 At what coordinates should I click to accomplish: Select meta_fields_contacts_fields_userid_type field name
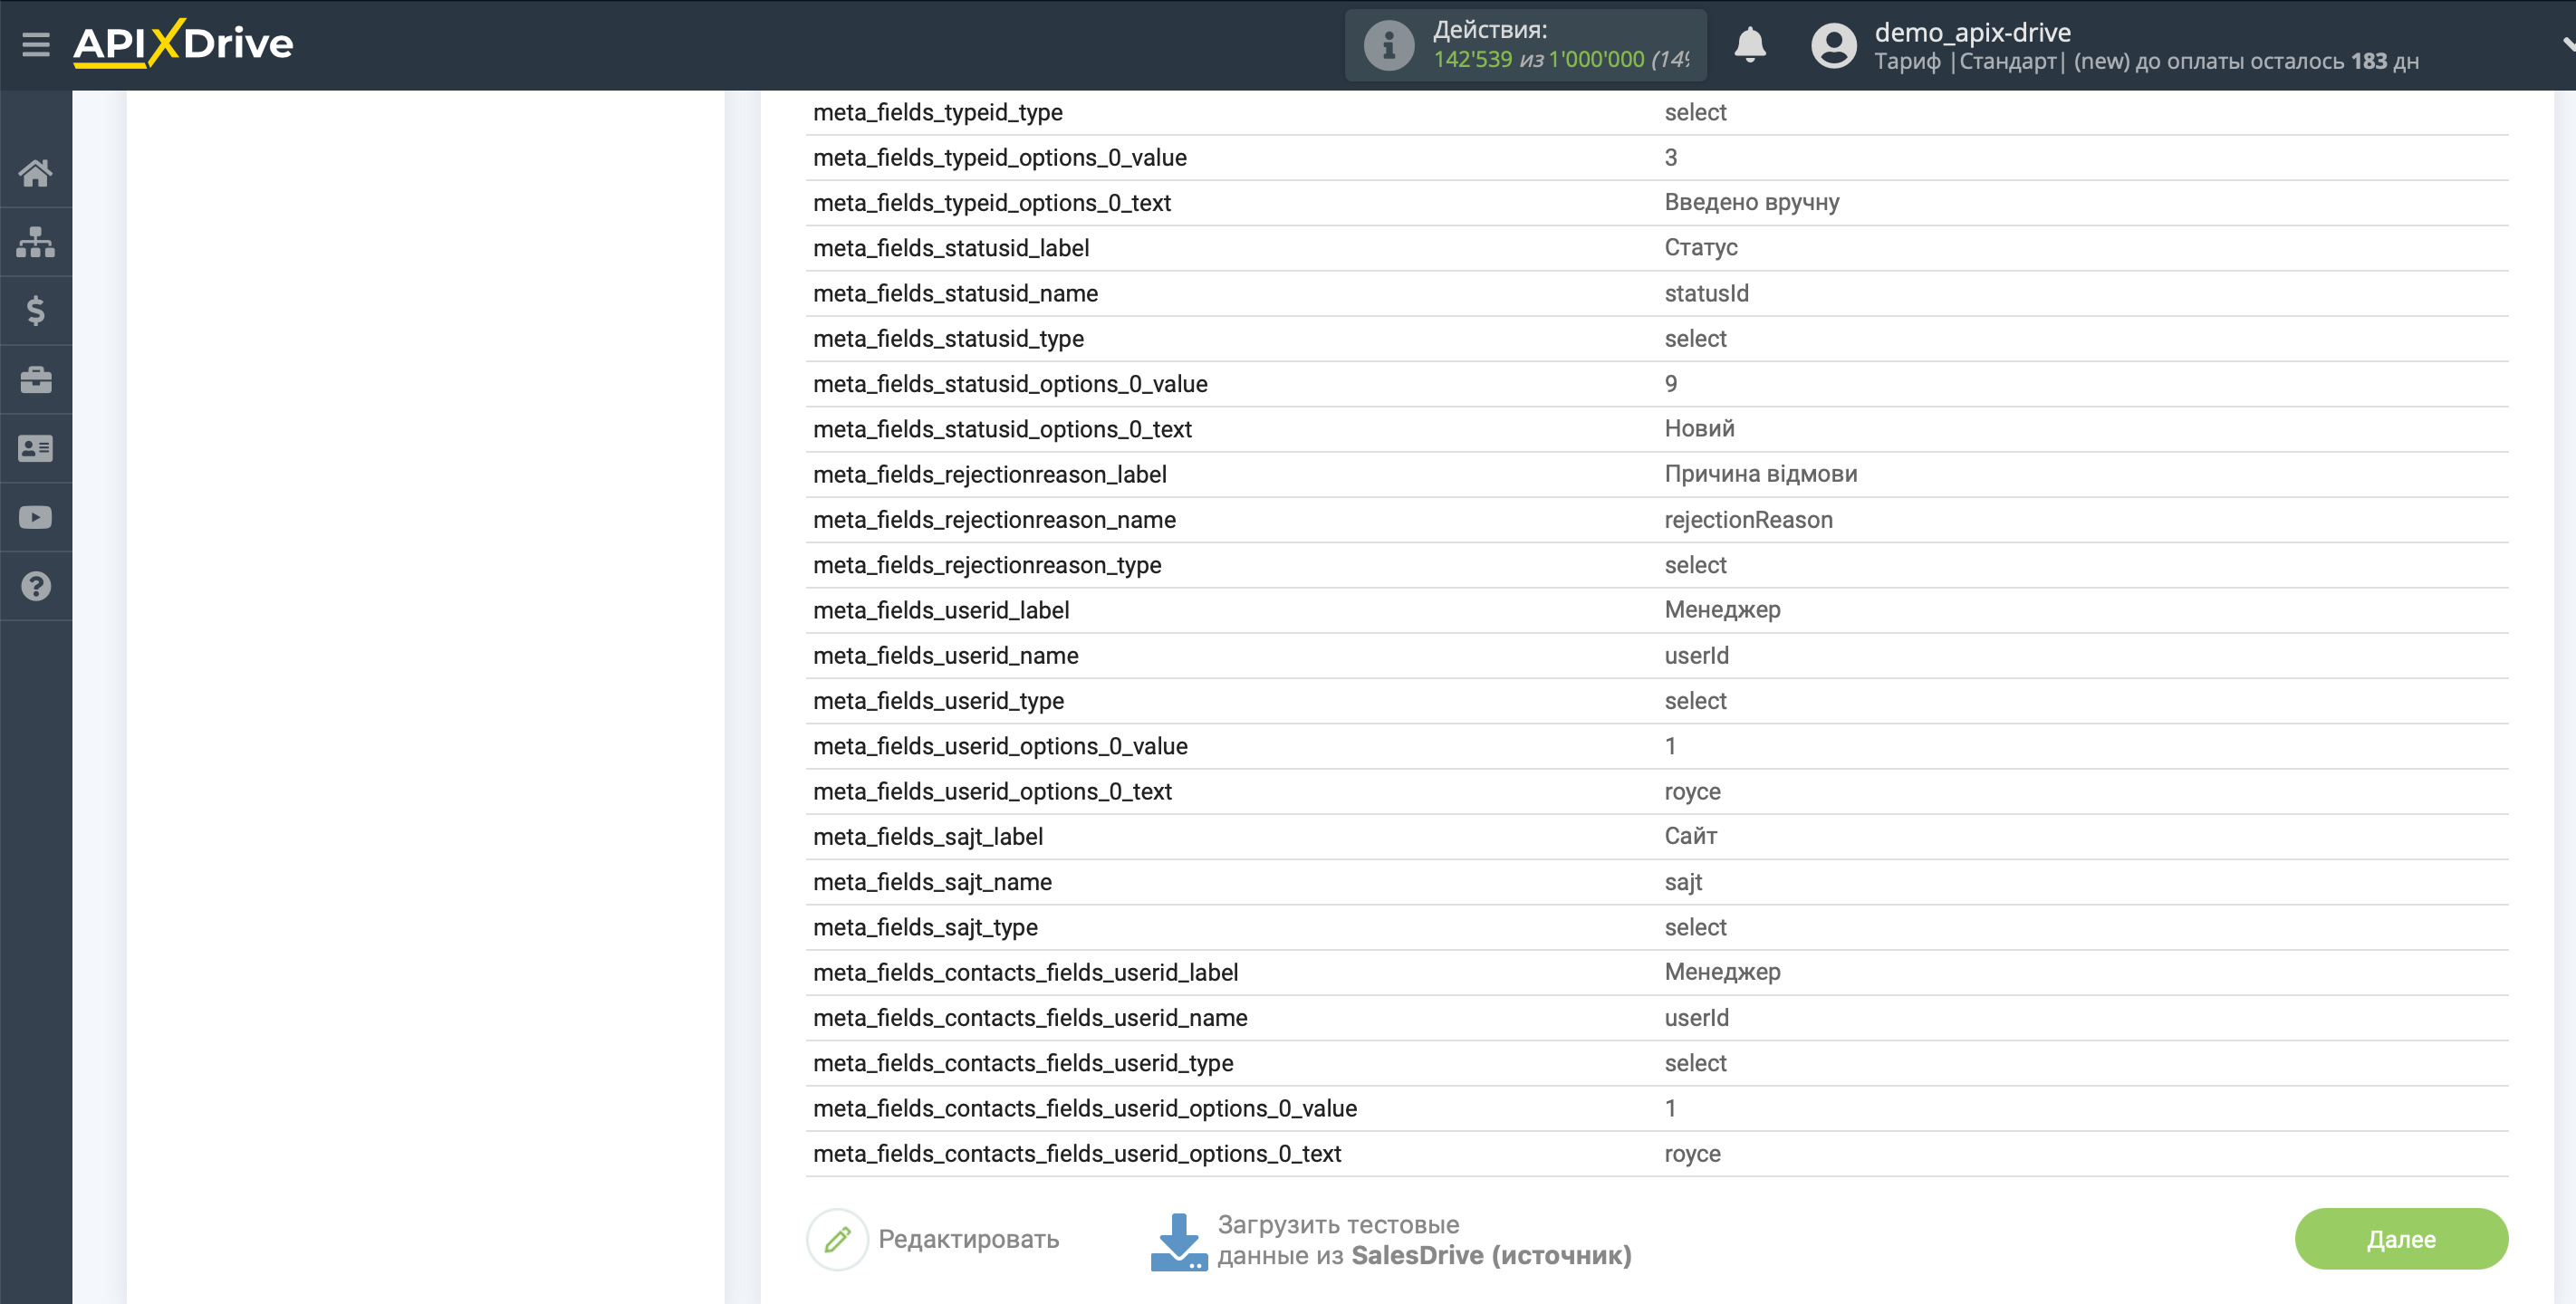1022,1062
